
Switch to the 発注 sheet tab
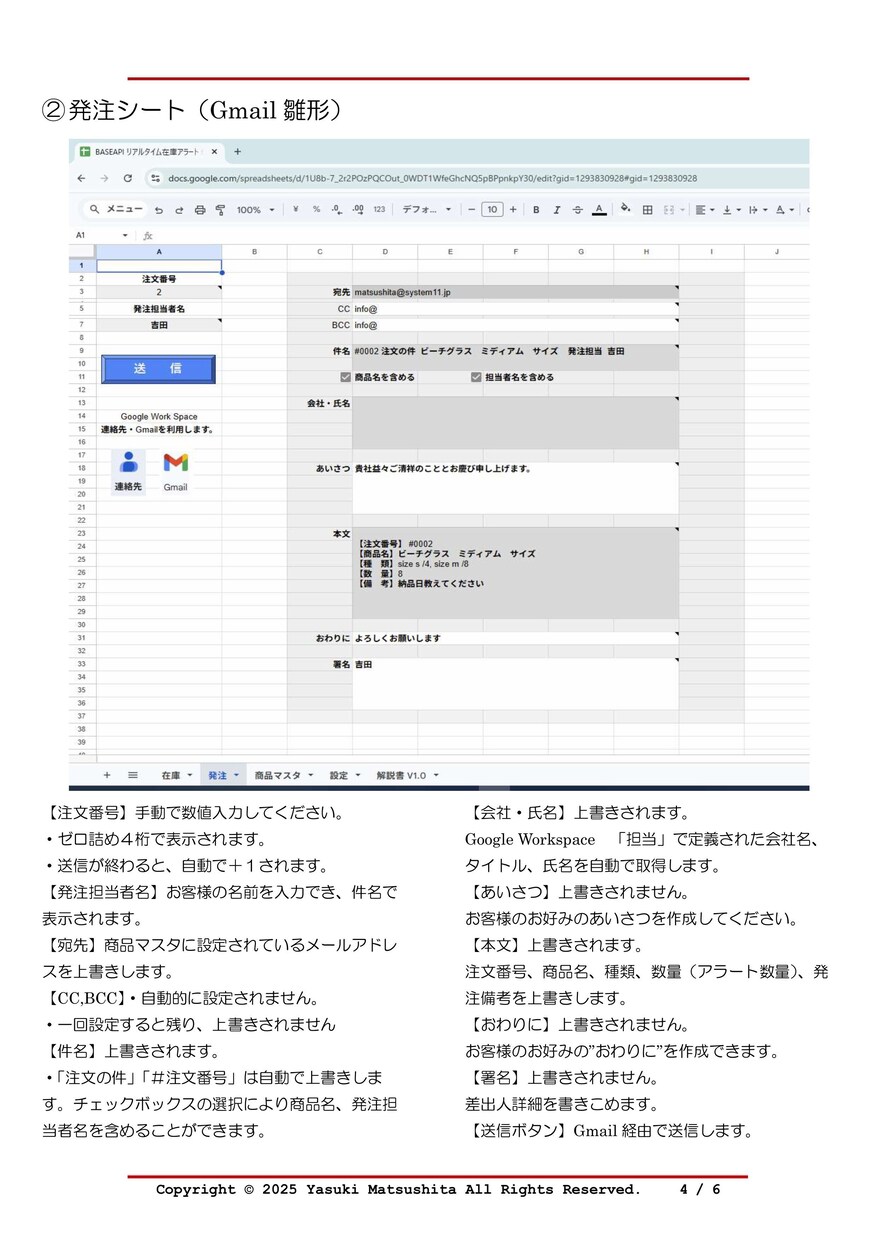(x=221, y=775)
